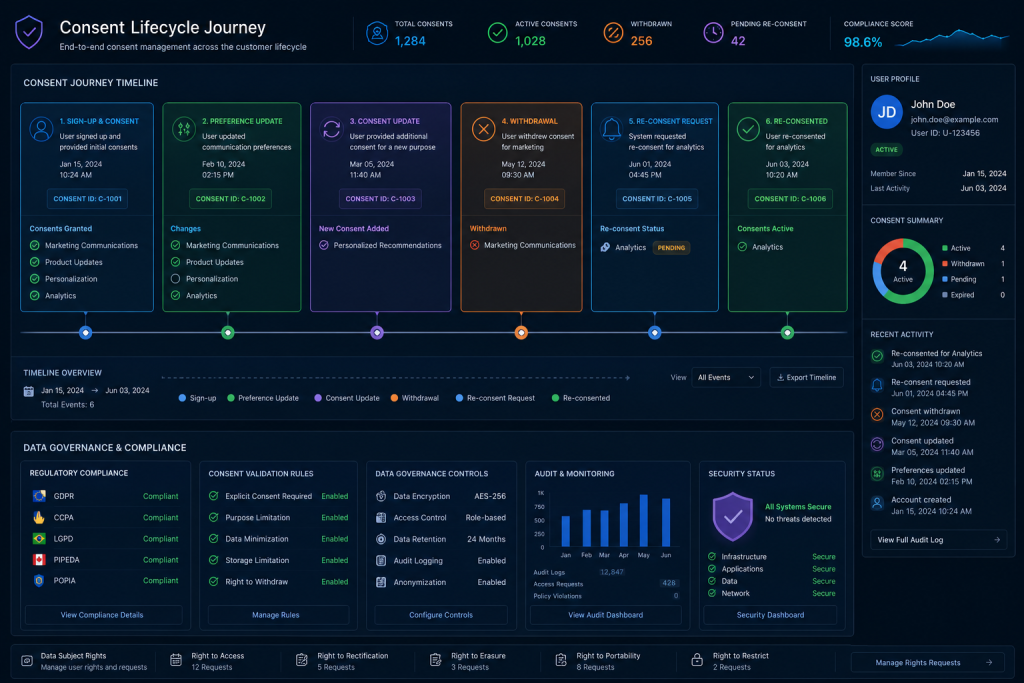Click the POPIA shield icon
This screenshot has width=1024, height=683.
pyautogui.click(x=39, y=580)
